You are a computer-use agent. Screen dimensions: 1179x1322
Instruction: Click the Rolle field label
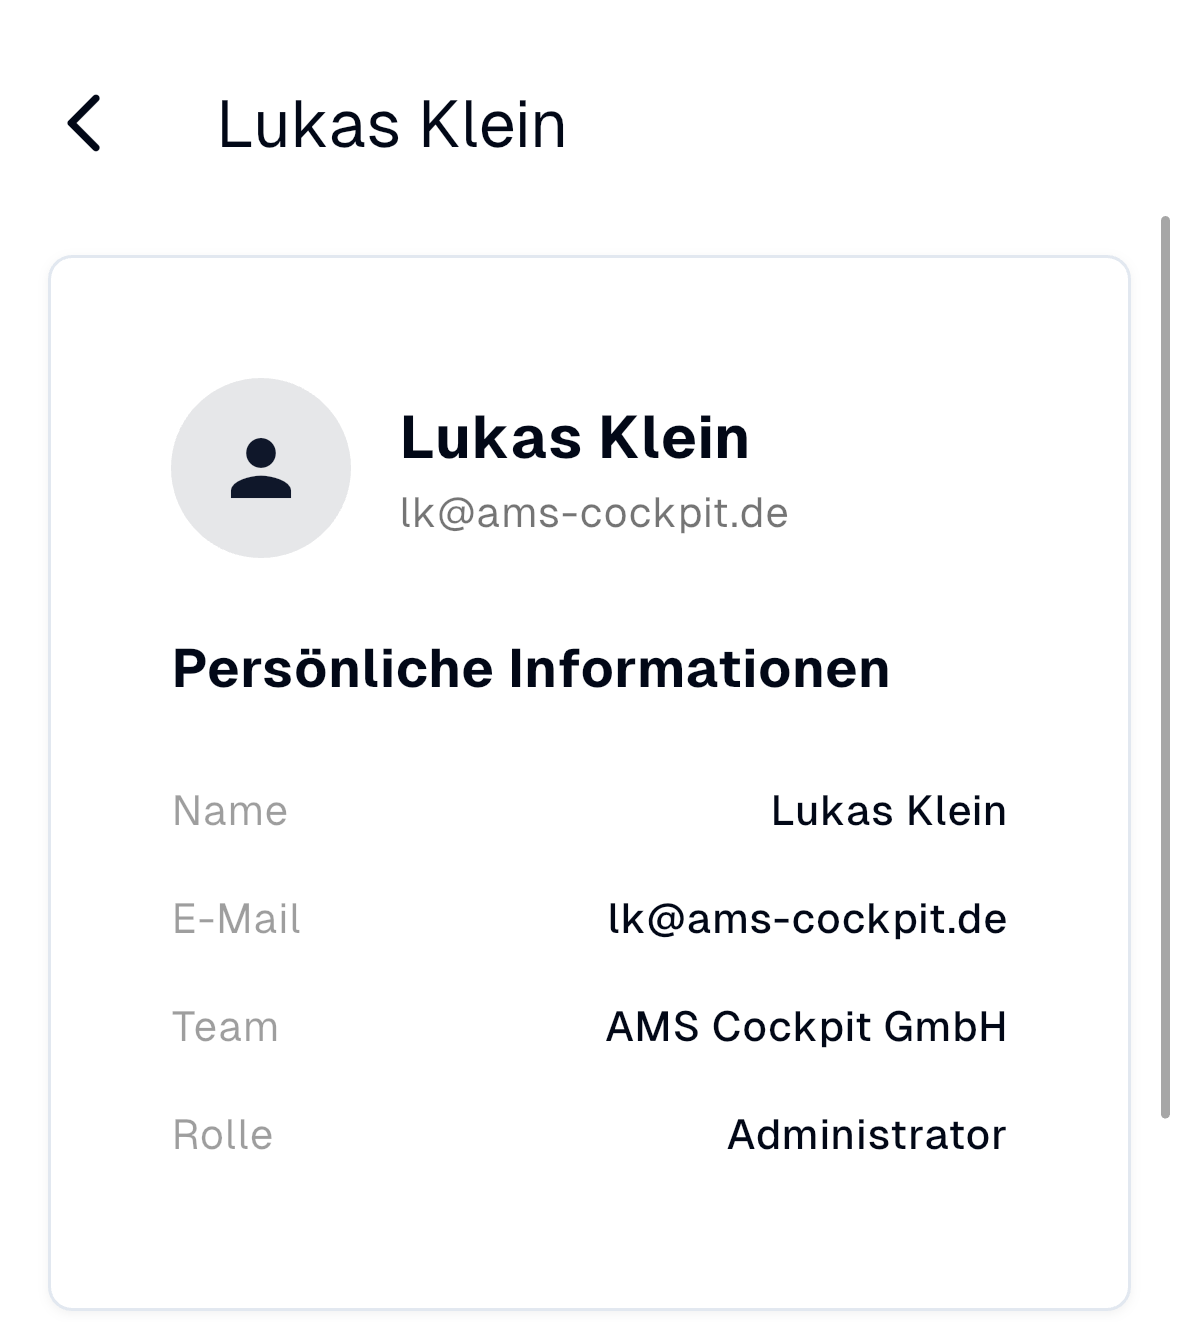pyautogui.click(x=222, y=1135)
